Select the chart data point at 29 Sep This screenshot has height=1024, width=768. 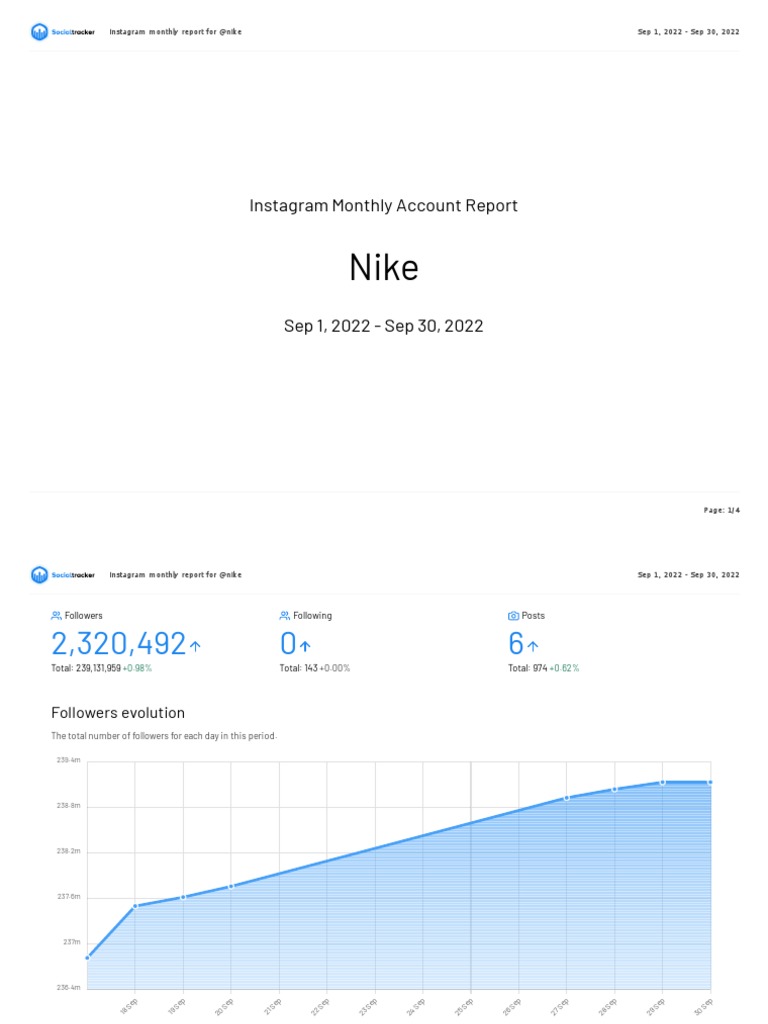[663, 782]
